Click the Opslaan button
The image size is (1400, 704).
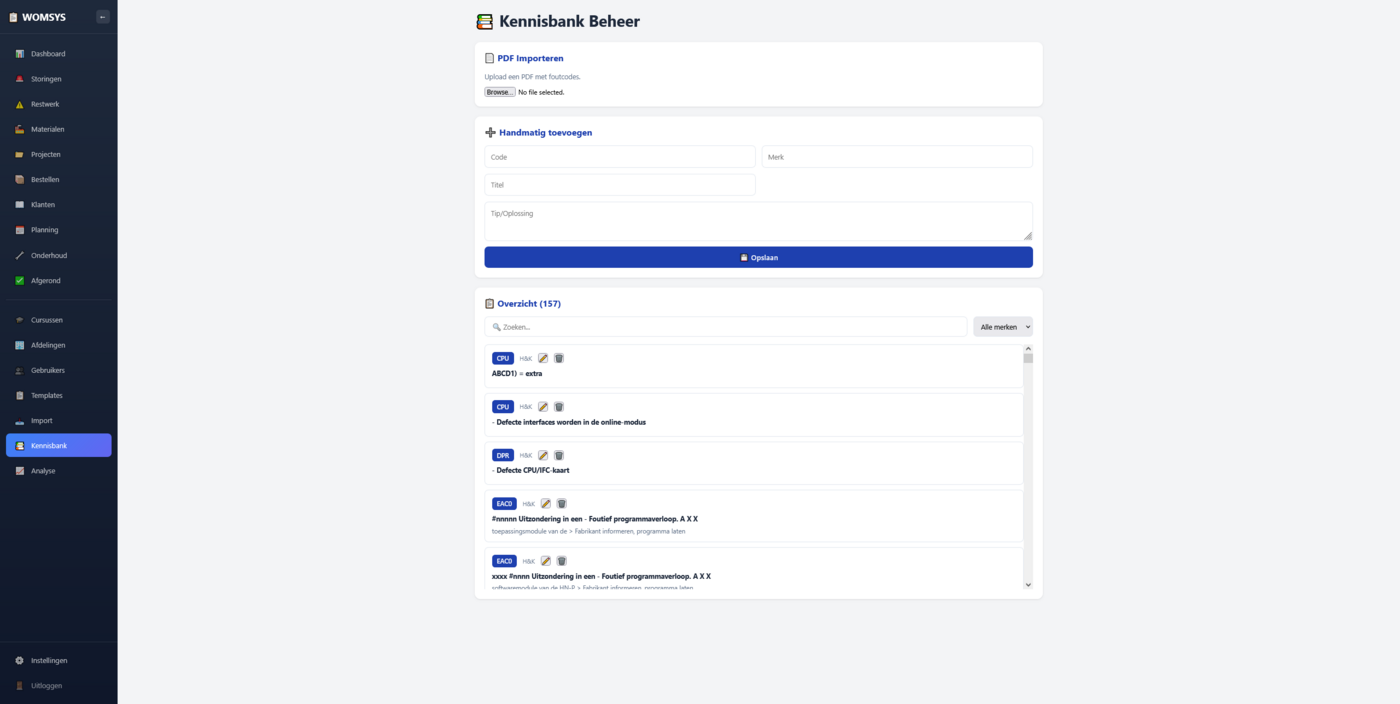point(758,258)
